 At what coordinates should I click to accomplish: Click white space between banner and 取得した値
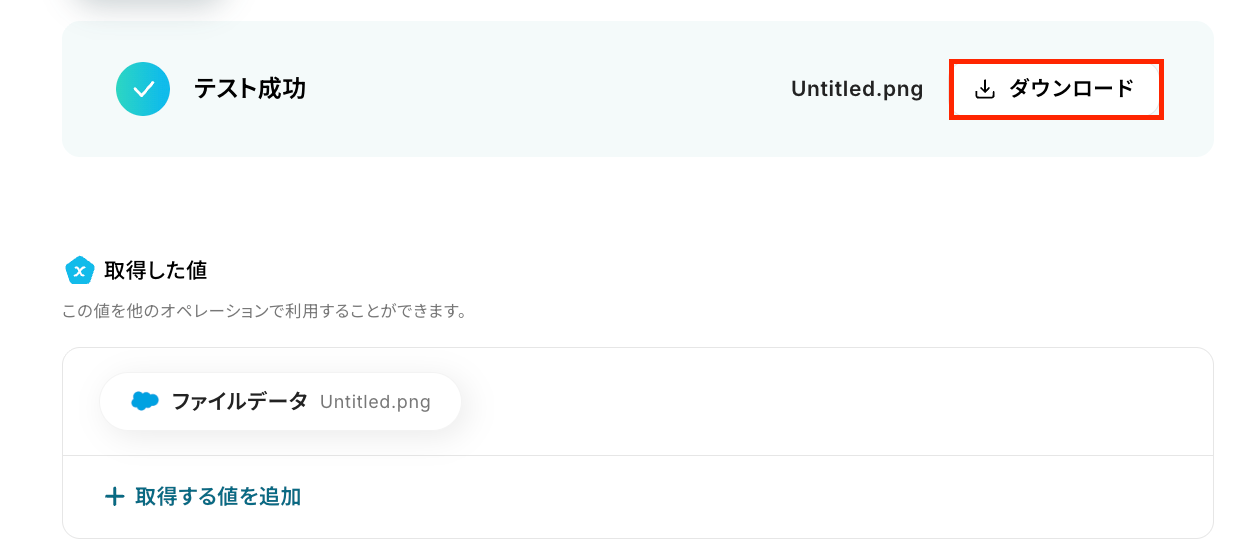pos(638,205)
